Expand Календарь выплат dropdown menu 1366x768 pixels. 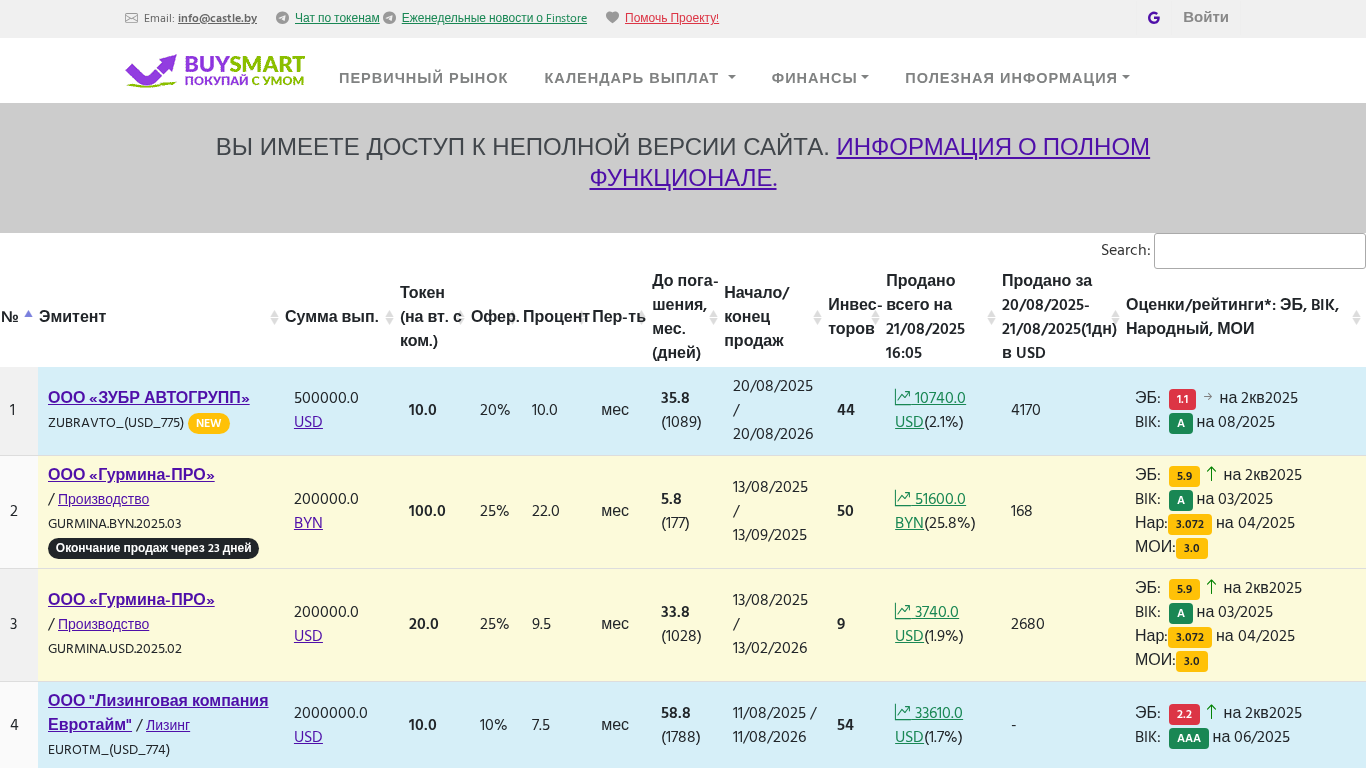click(640, 78)
